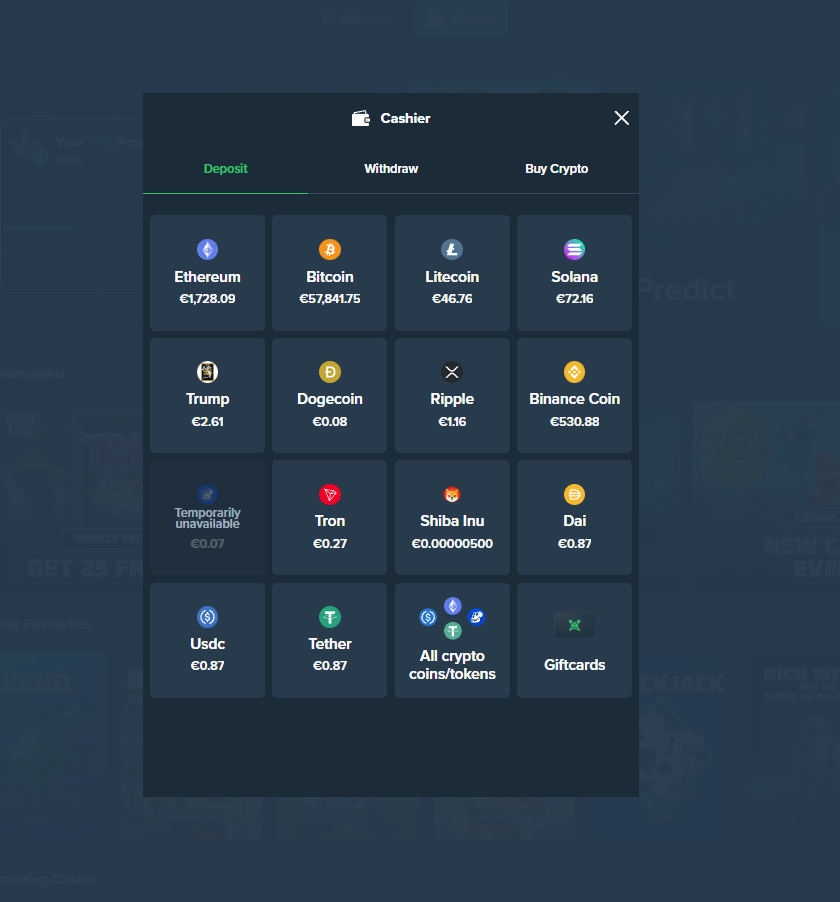The height and width of the screenshot is (902, 840).
Task: Select the Dogecoin icon
Action: (x=329, y=371)
